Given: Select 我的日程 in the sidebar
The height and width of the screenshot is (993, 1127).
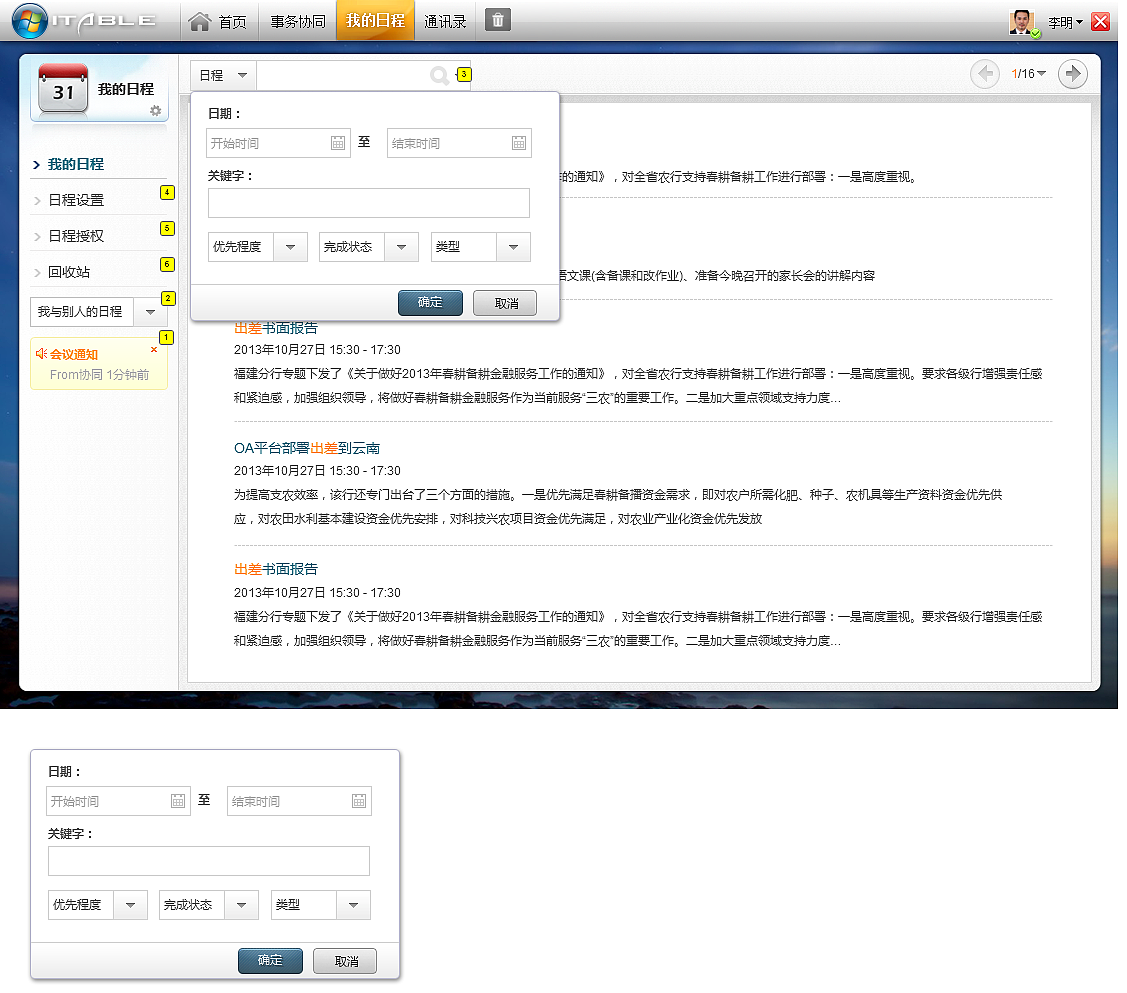Looking at the screenshot, I should coord(75,165).
